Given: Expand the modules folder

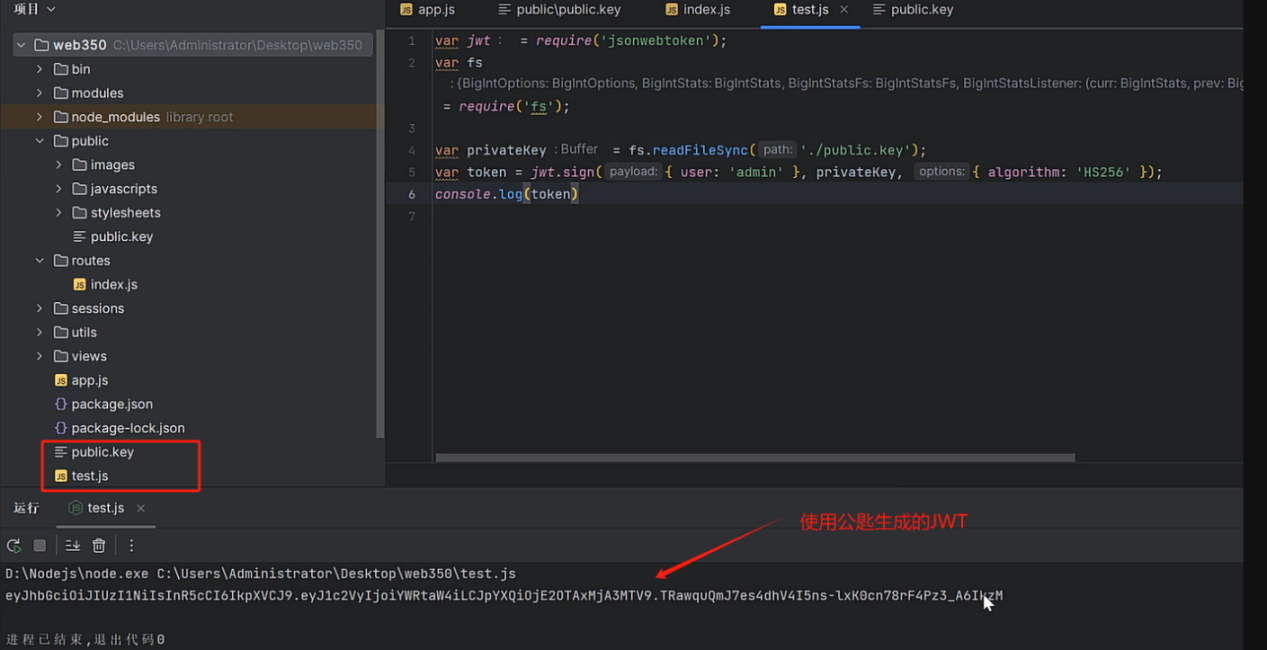Looking at the screenshot, I should pyautogui.click(x=40, y=93).
